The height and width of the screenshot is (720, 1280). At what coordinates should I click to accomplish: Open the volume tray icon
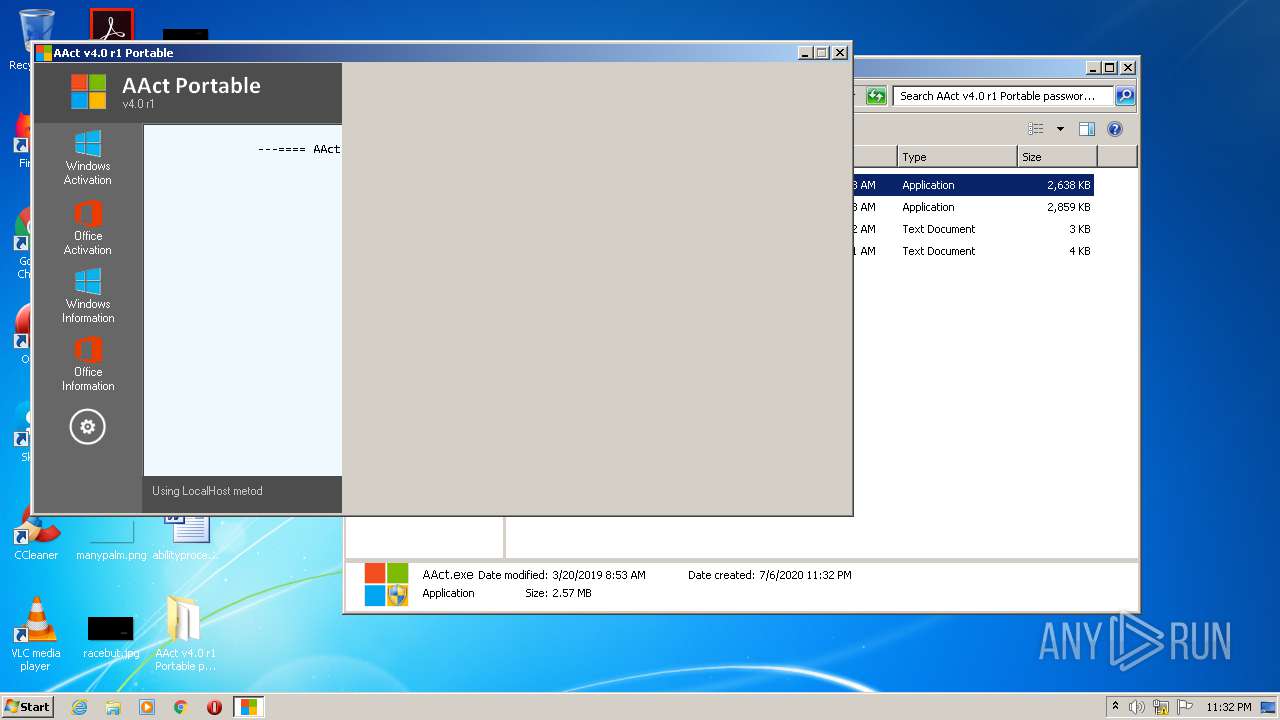tap(1137, 707)
